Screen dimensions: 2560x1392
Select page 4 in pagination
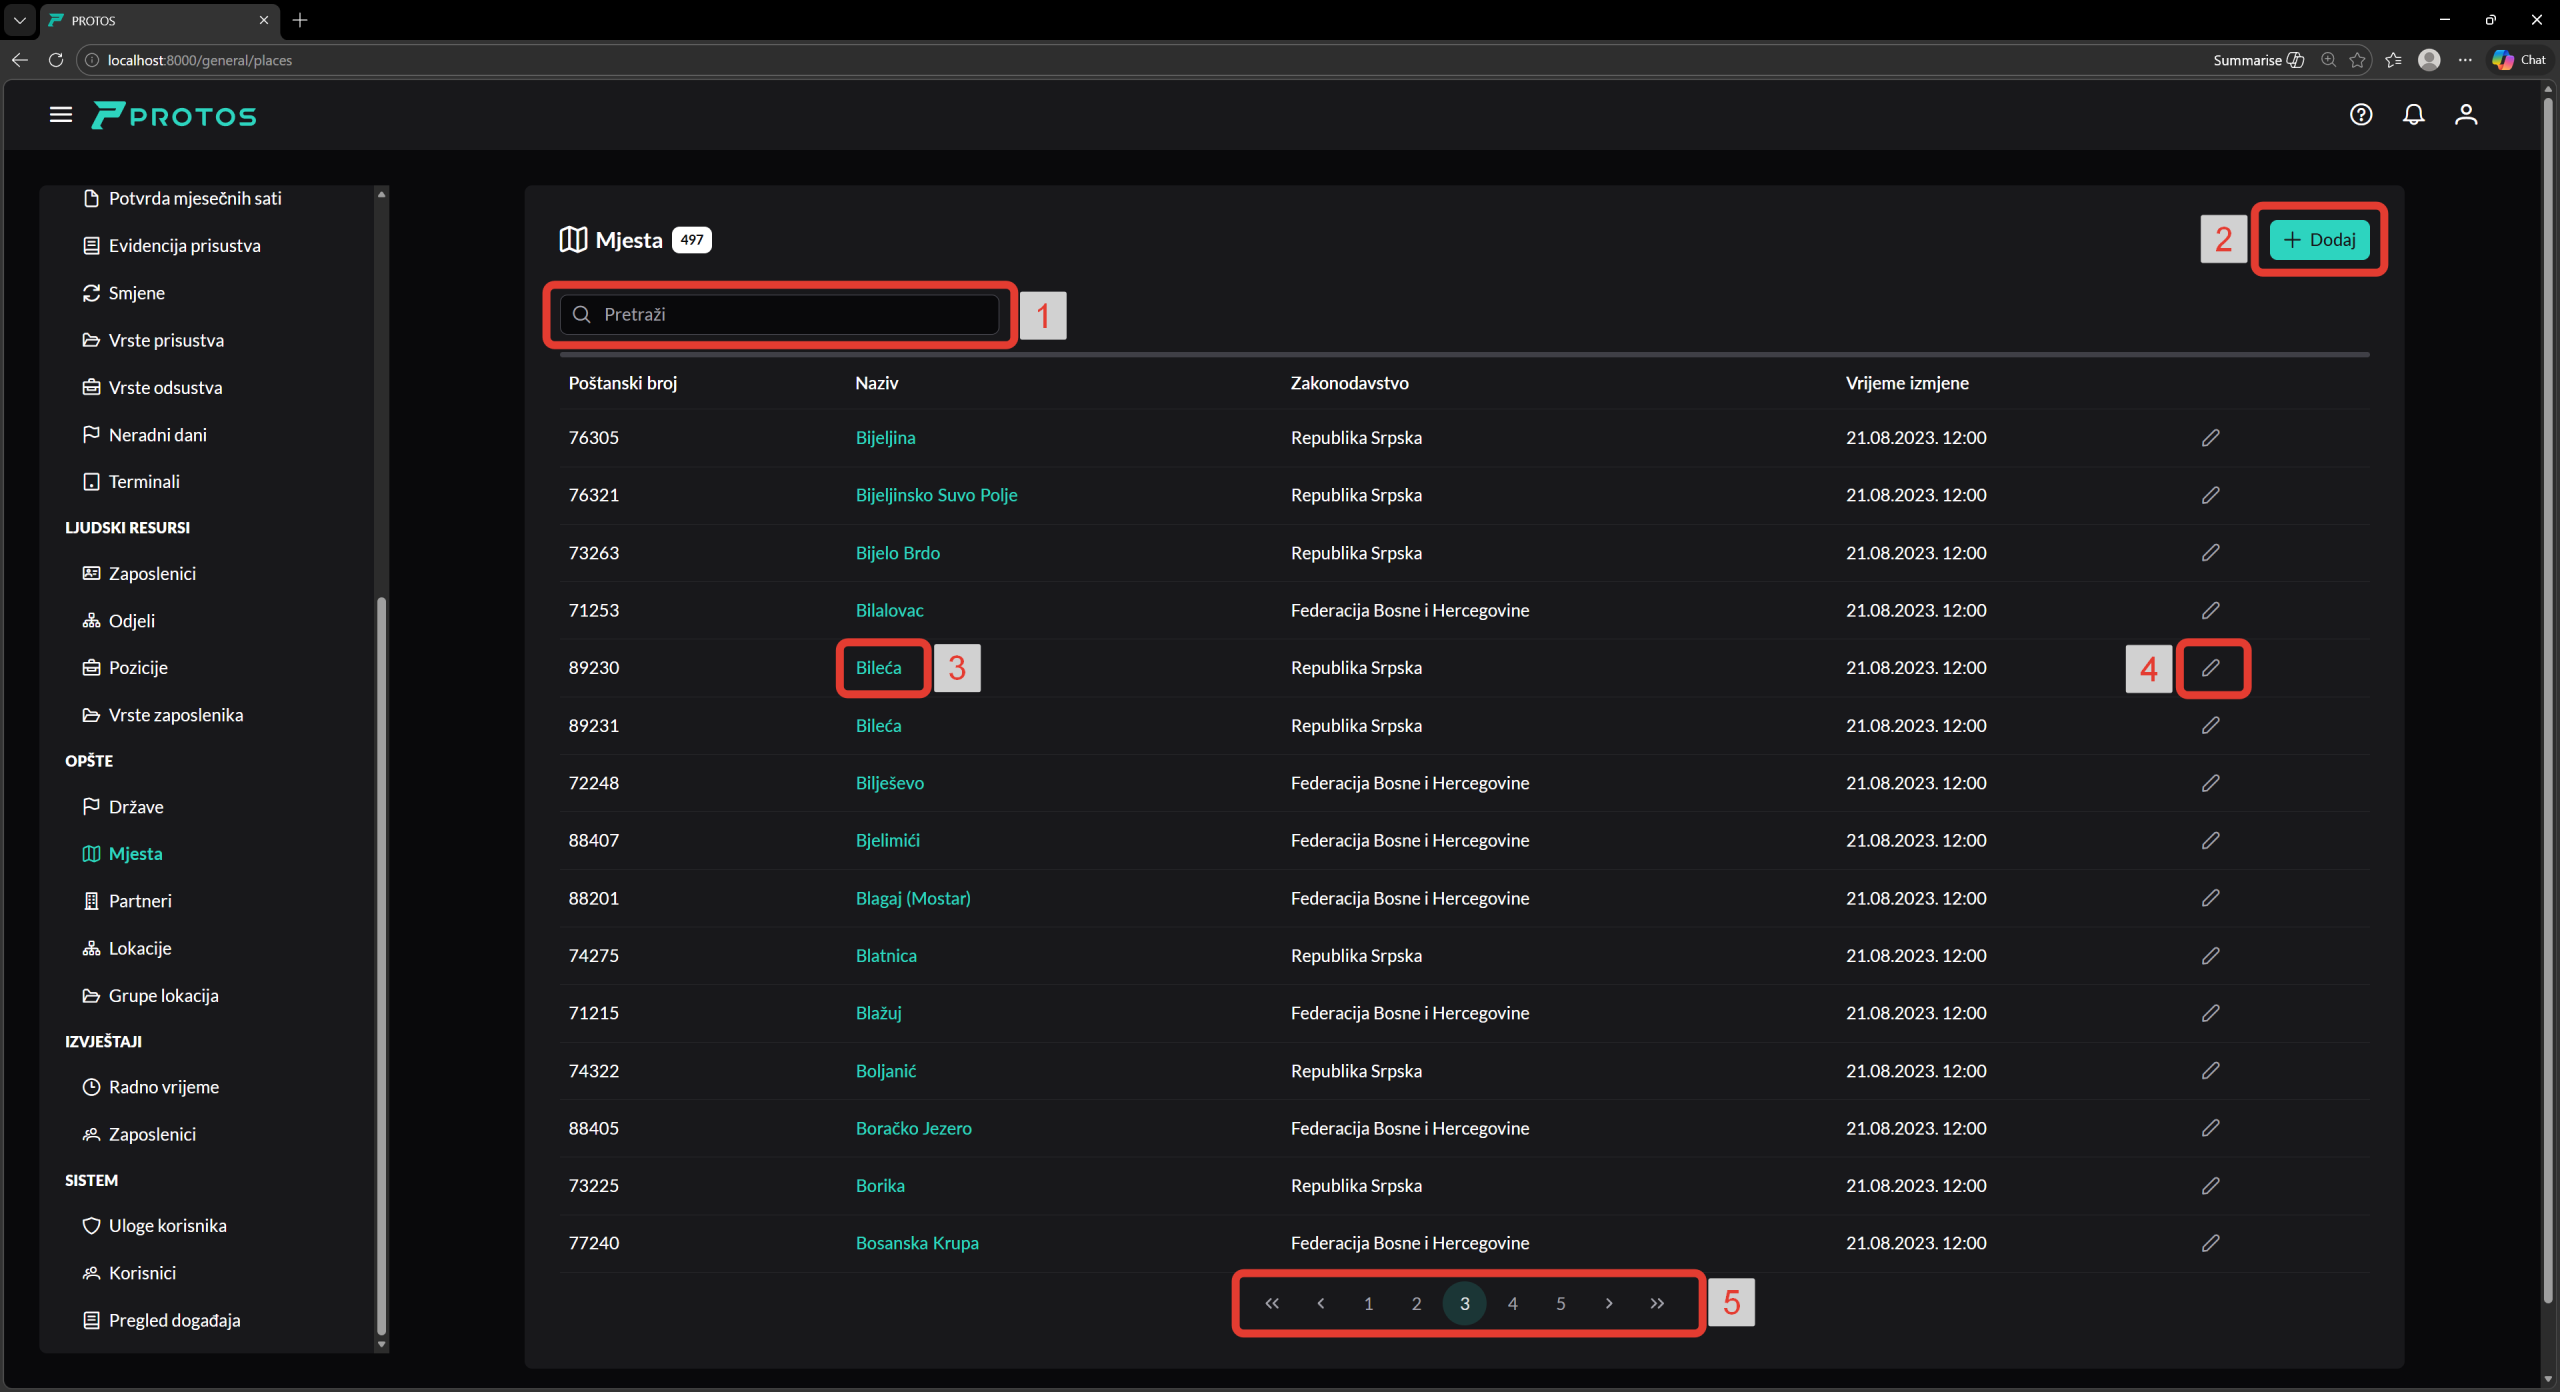(1512, 1303)
